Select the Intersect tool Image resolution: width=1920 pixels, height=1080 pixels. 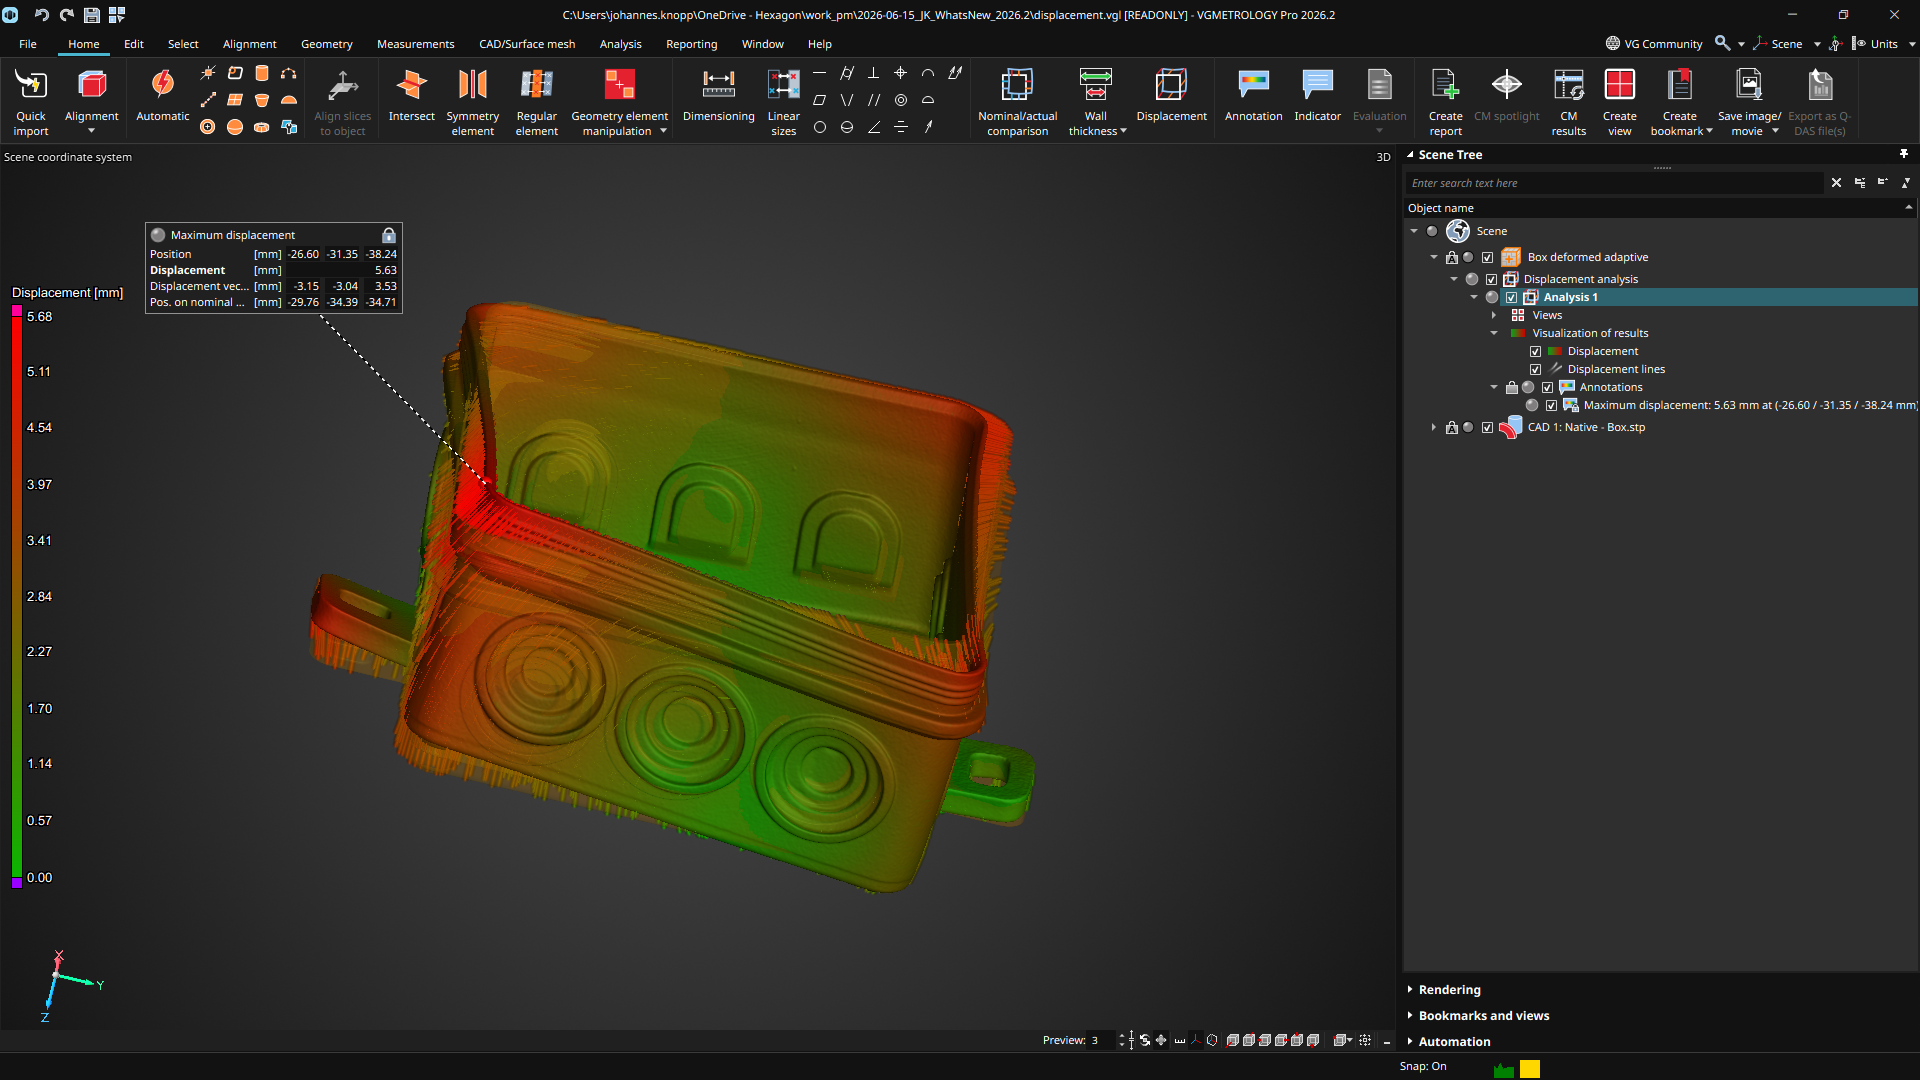click(x=411, y=97)
